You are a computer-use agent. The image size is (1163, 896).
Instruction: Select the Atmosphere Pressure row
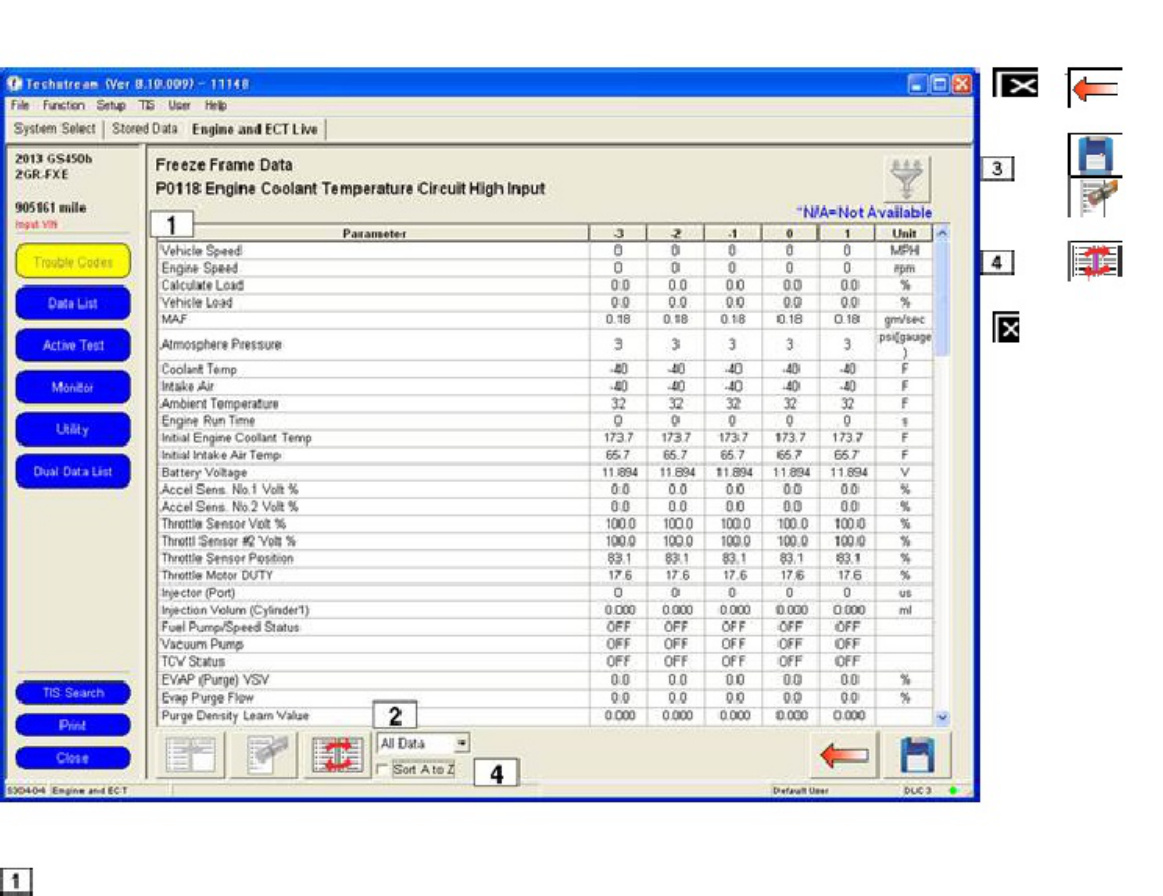tap(546, 344)
